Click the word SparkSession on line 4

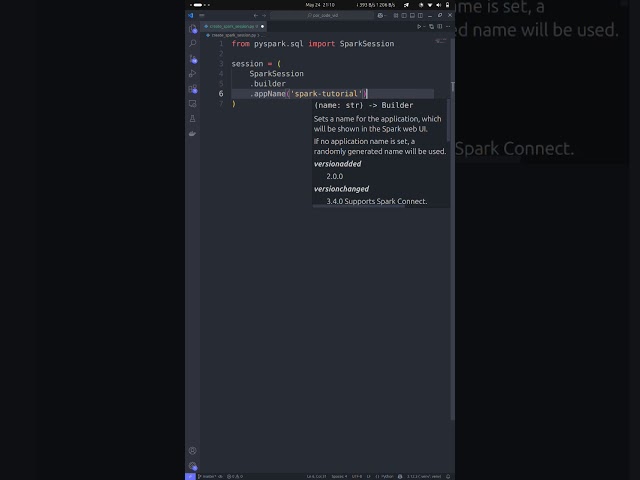[276, 74]
